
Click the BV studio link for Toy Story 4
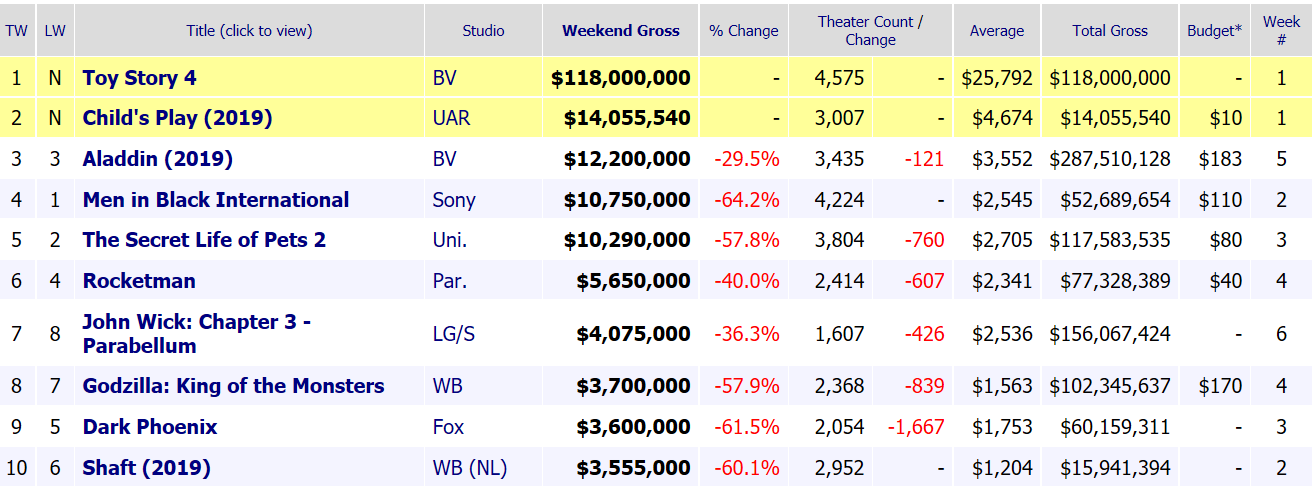point(444,78)
